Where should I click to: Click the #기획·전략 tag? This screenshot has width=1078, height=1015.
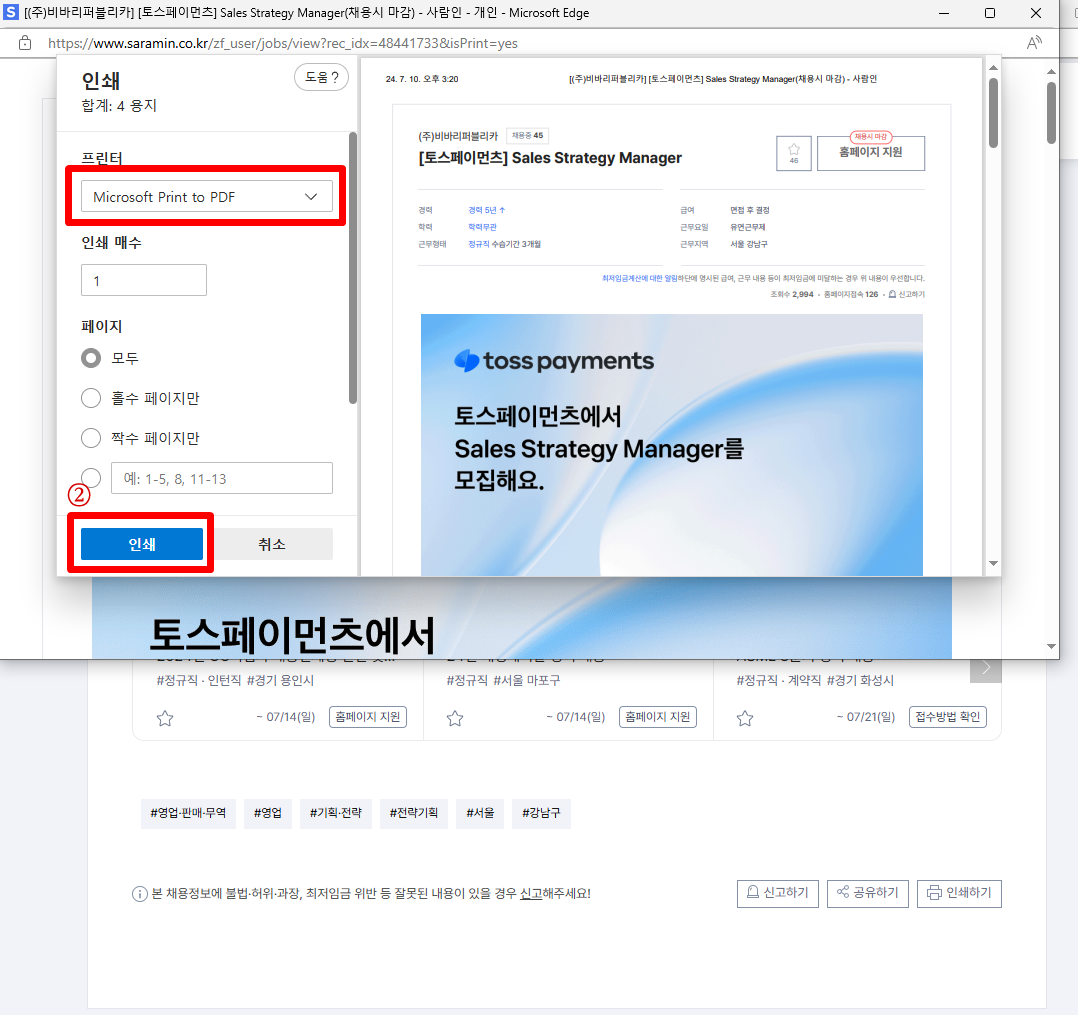coord(336,813)
